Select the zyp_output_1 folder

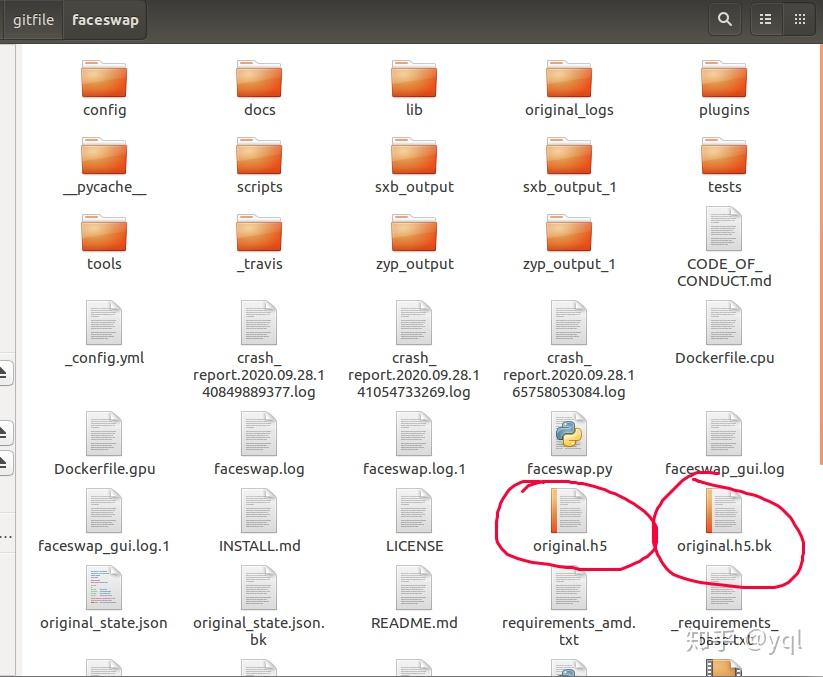(x=569, y=233)
